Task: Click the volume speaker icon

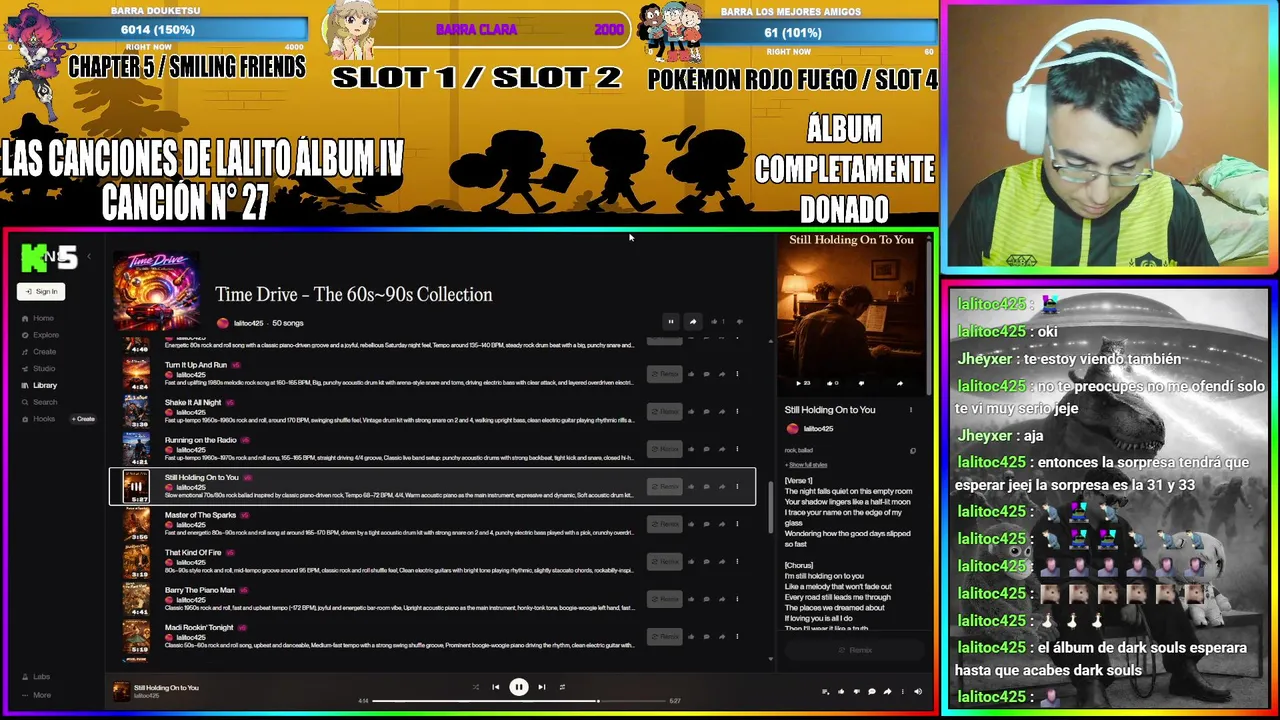Action: tap(918, 691)
